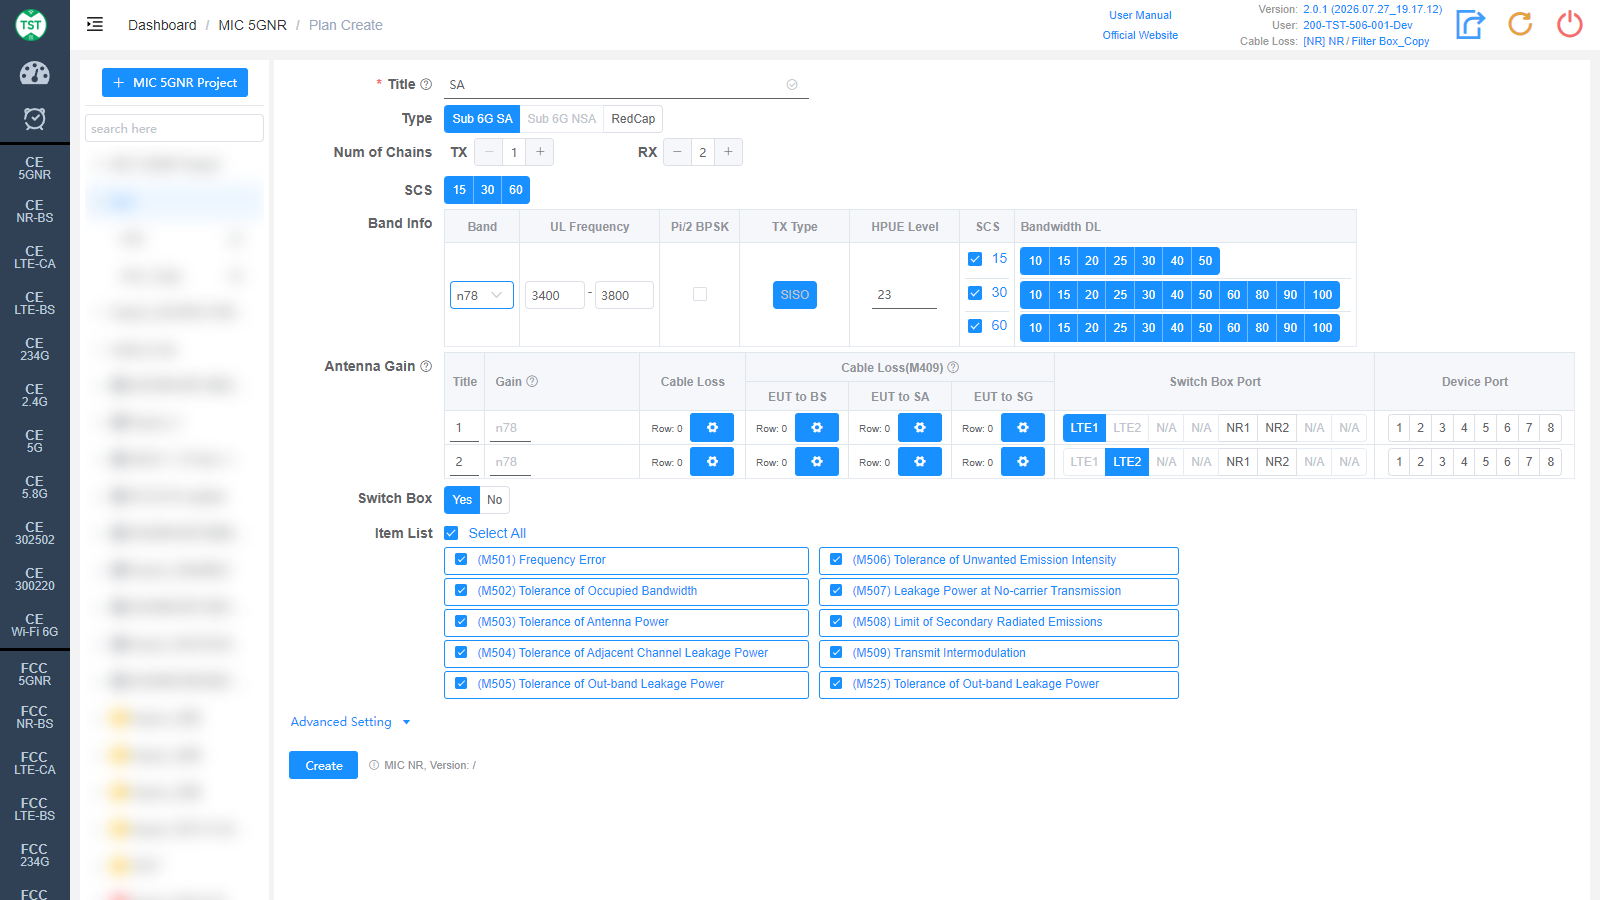
Task: Open EUT to SG gear for row 2
Action: [1023, 462]
